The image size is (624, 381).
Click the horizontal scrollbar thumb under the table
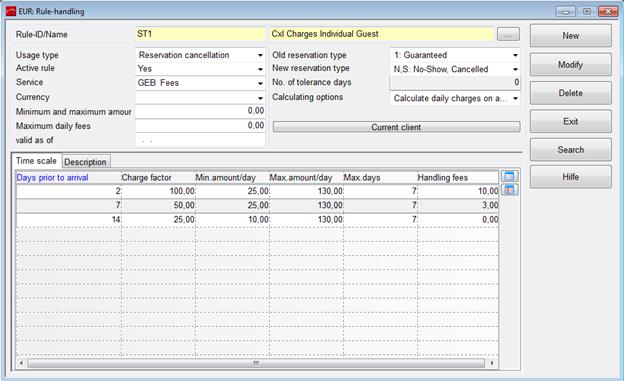[x=256, y=363]
